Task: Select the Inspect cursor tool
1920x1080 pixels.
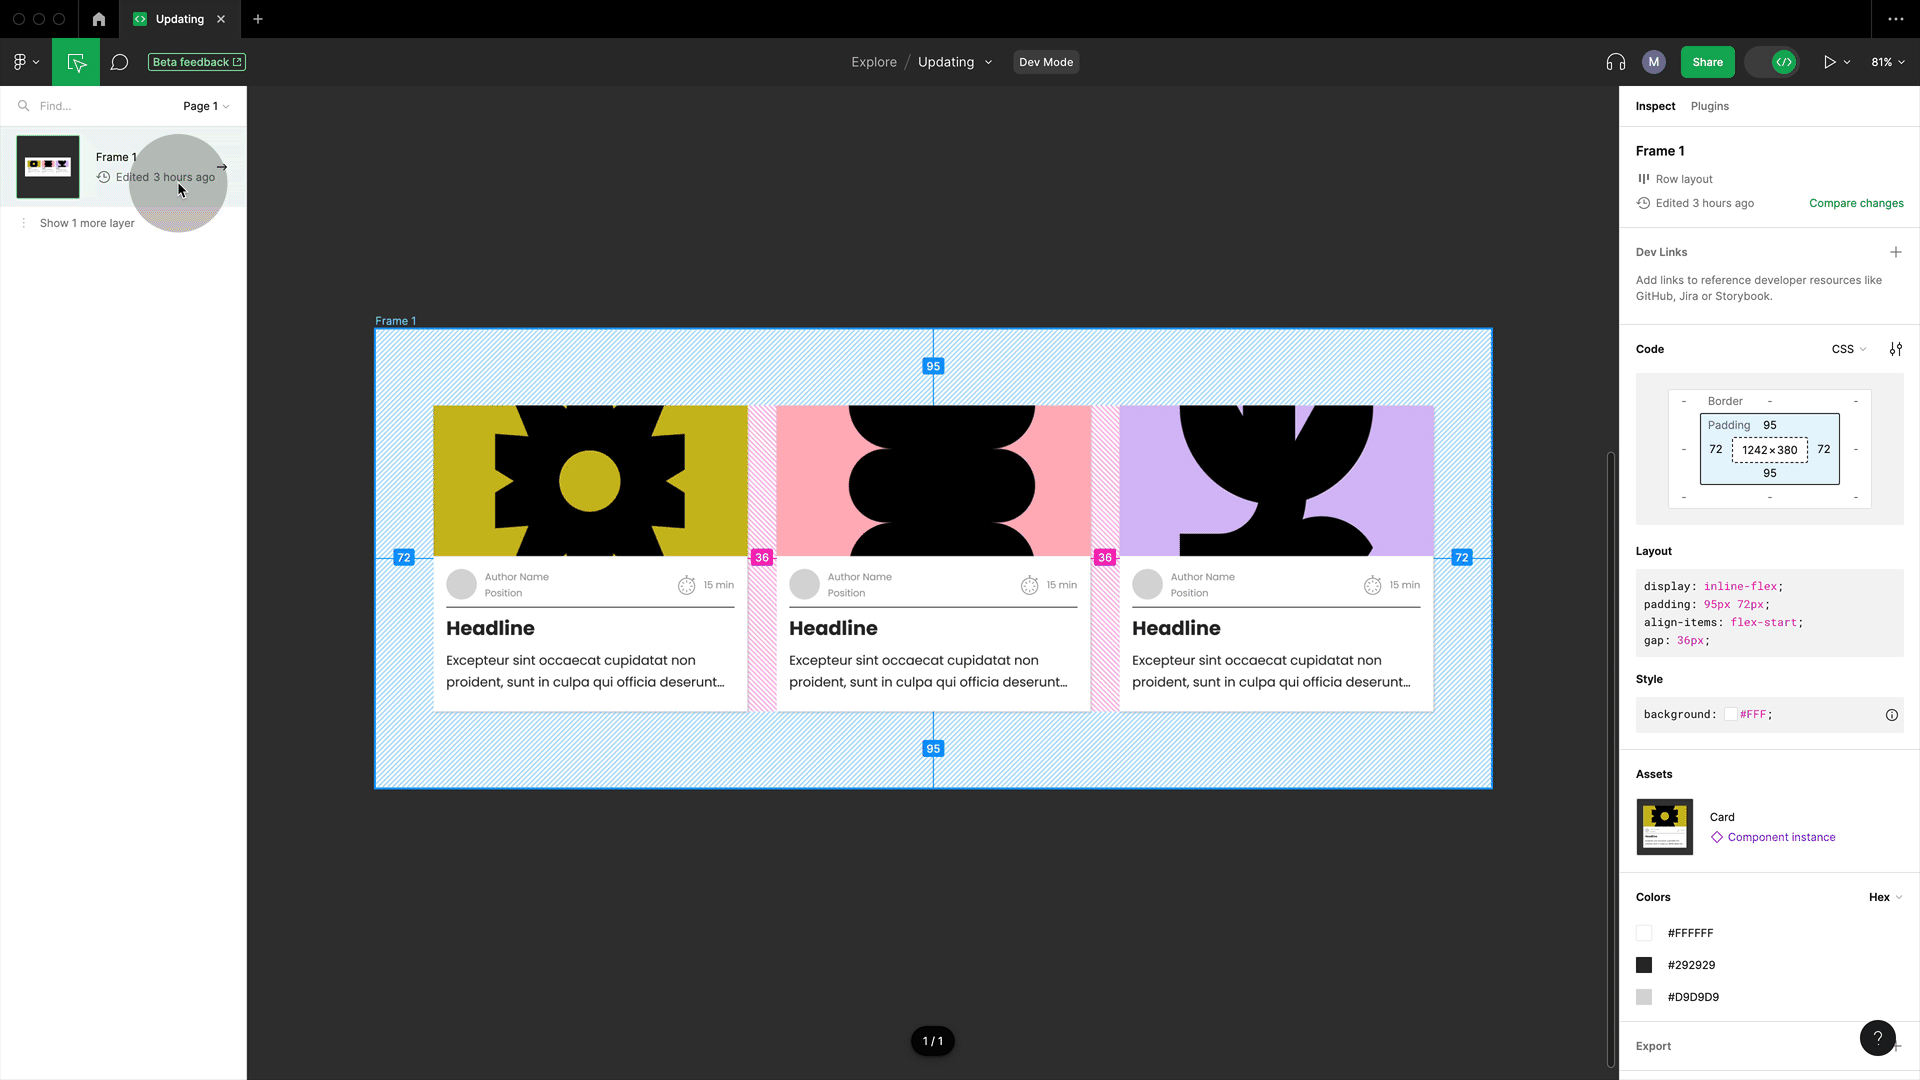Action: click(x=76, y=62)
